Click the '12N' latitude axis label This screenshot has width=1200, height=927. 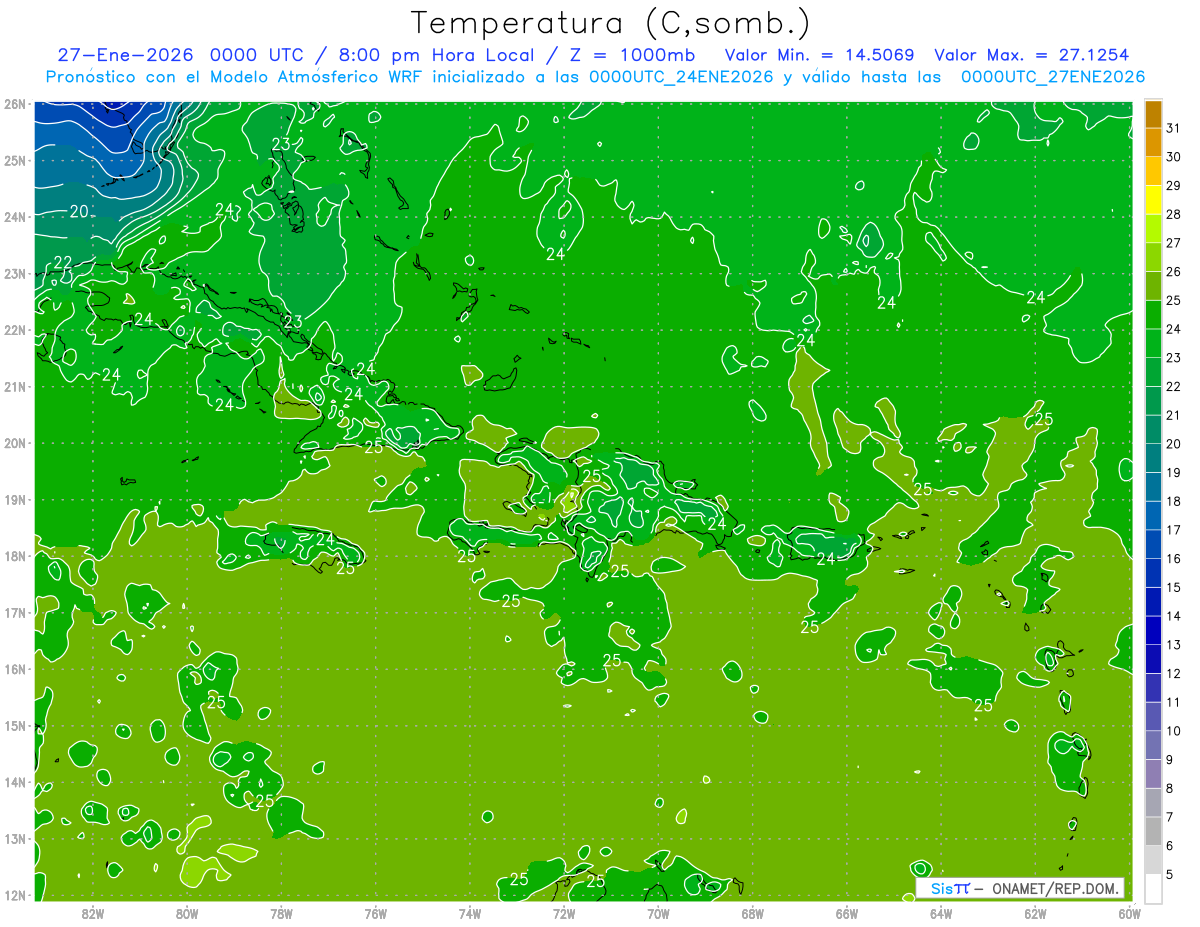14,895
